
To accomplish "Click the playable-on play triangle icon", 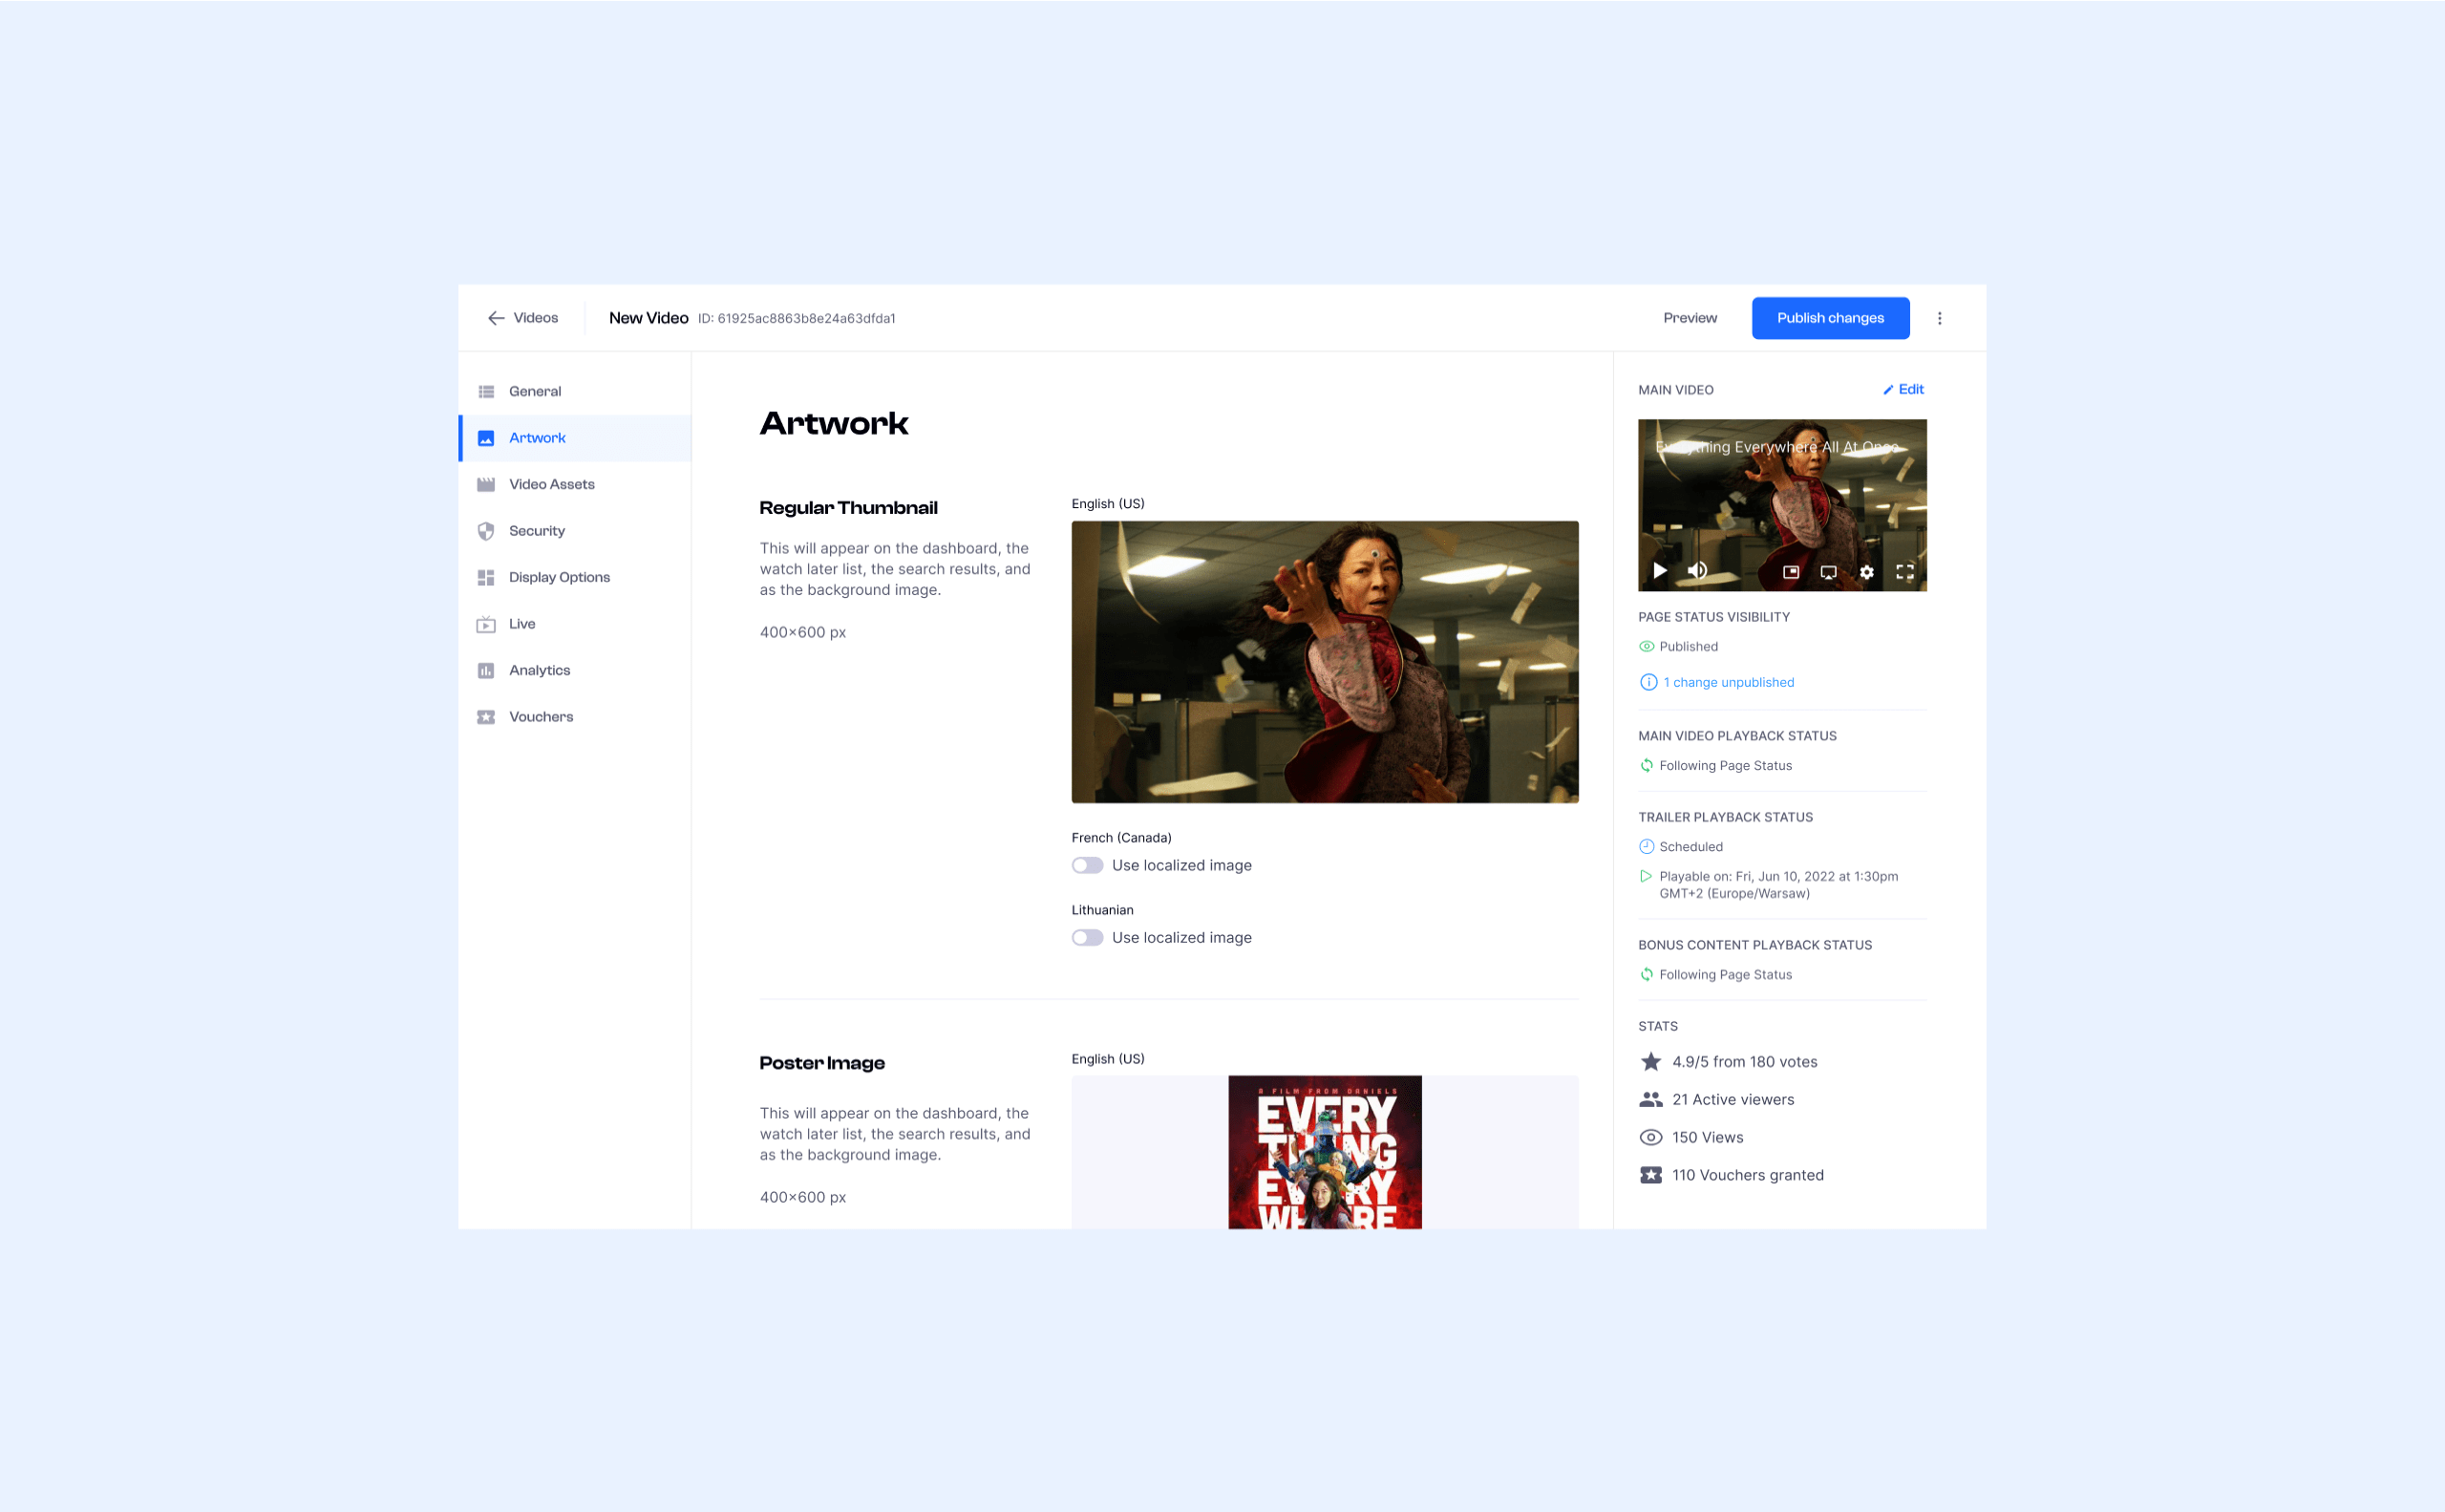I will [x=1646, y=876].
